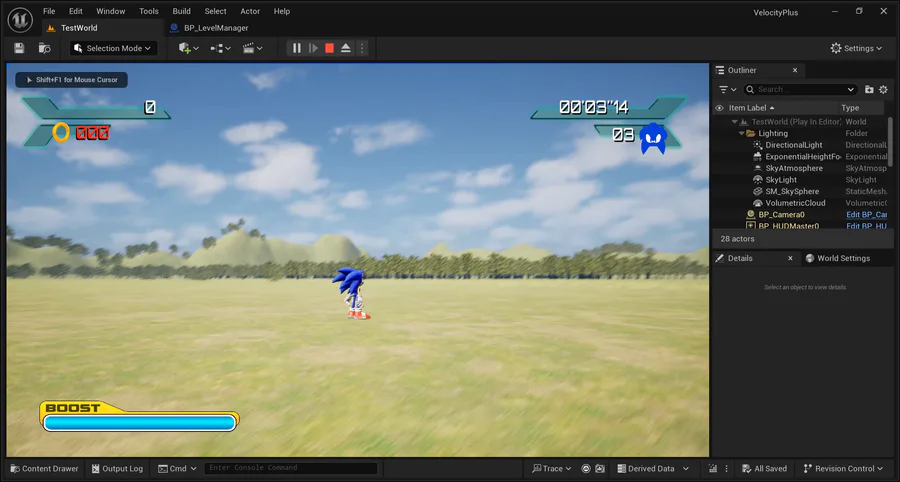
Task: Collapse the Lighting folder
Action: pyautogui.click(x=742, y=133)
